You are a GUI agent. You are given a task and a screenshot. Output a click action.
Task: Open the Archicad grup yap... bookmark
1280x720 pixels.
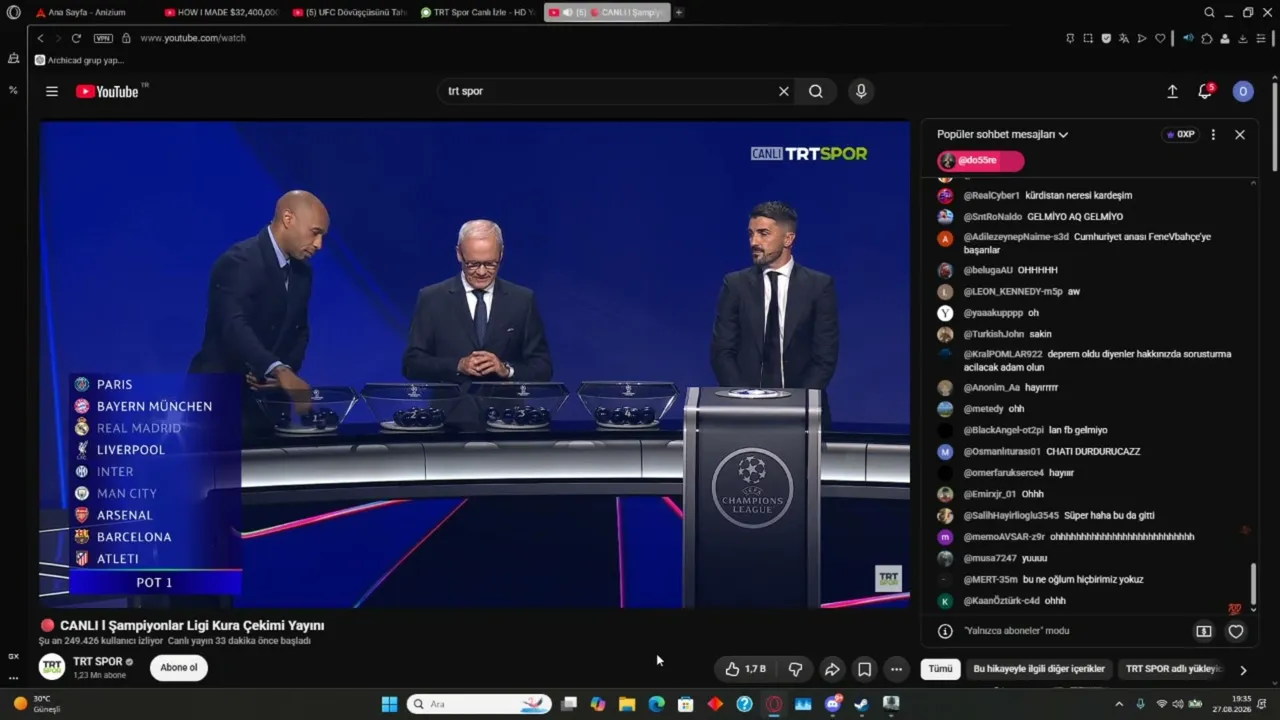click(x=79, y=60)
